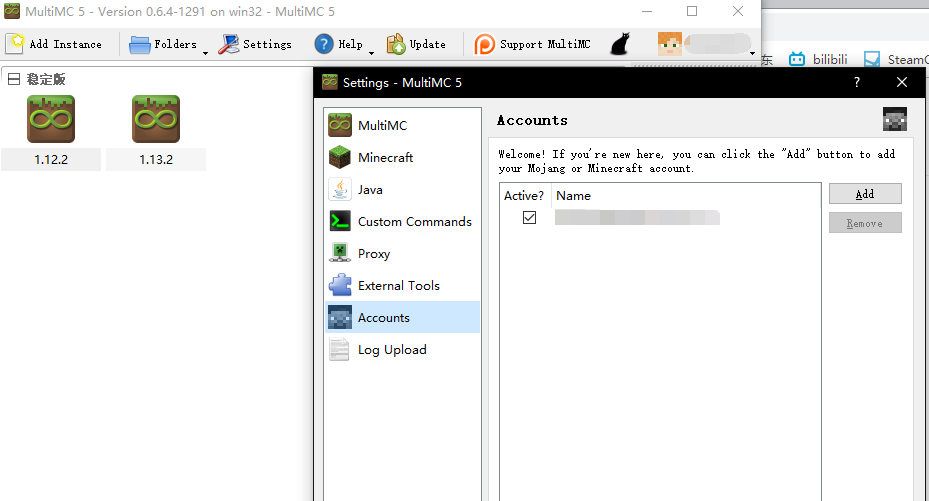929x501 pixels.
Task: Click the account avatar head icon
Action: (x=669, y=44)
